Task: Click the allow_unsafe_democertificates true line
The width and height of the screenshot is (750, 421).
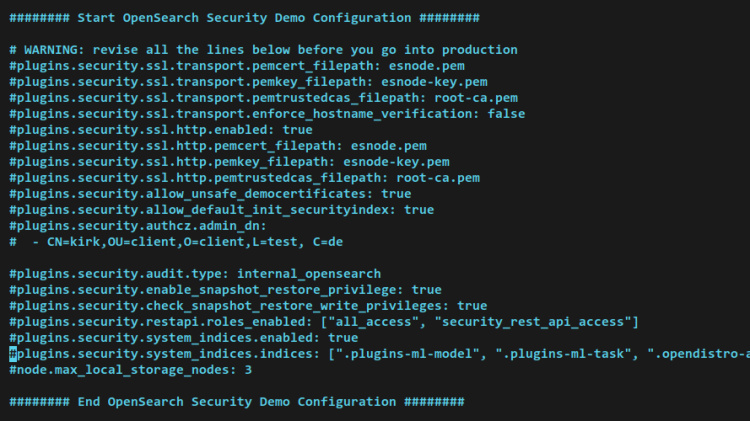Action: tap(210, 194)
